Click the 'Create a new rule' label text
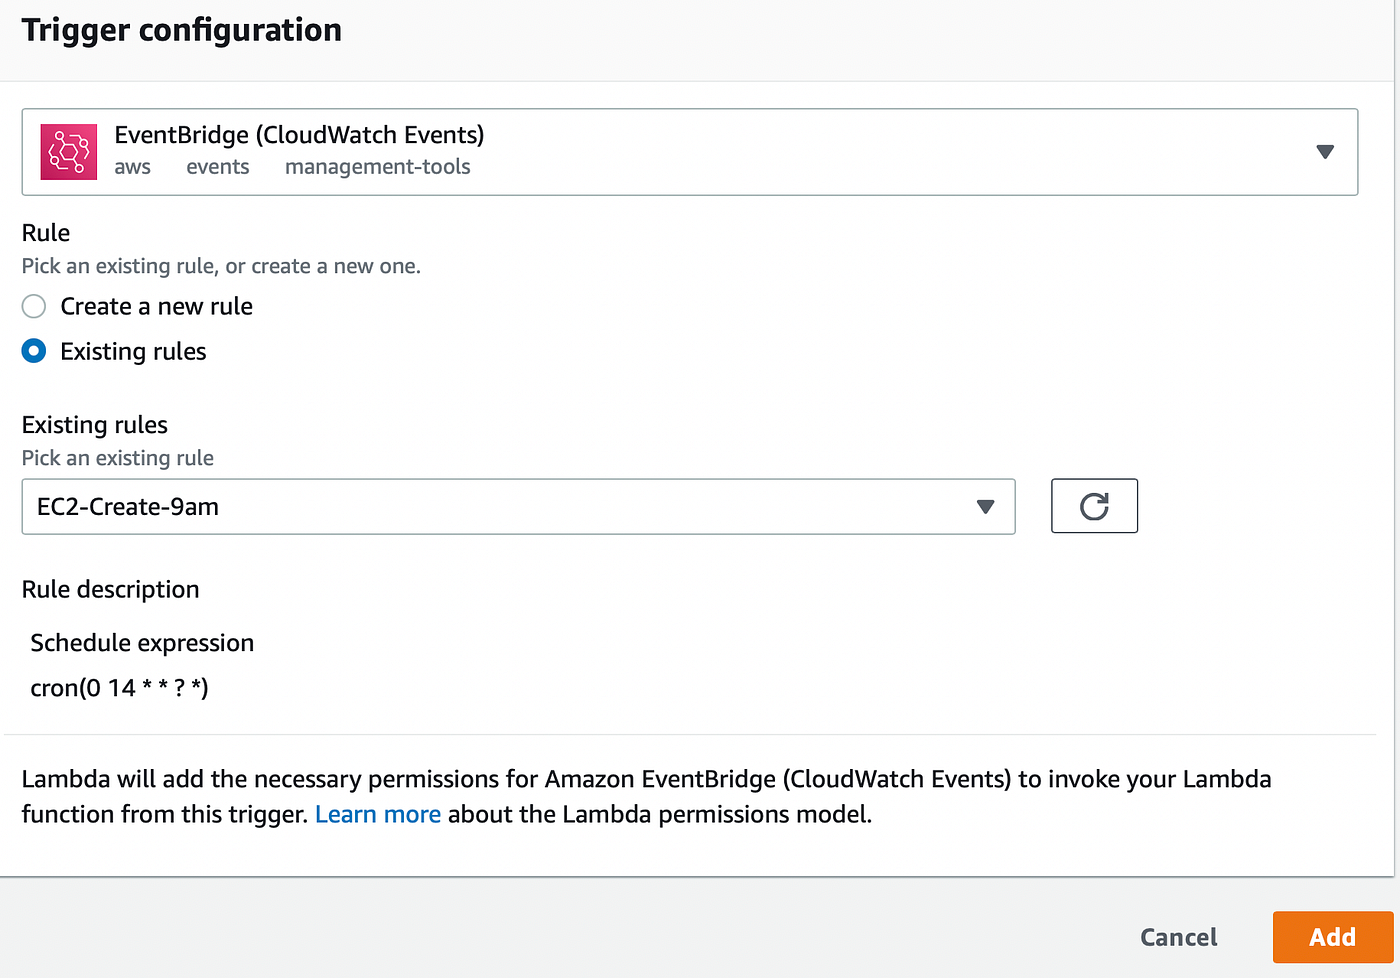The width and height of the screenshot is (1400, 978). tap(156, 306)
